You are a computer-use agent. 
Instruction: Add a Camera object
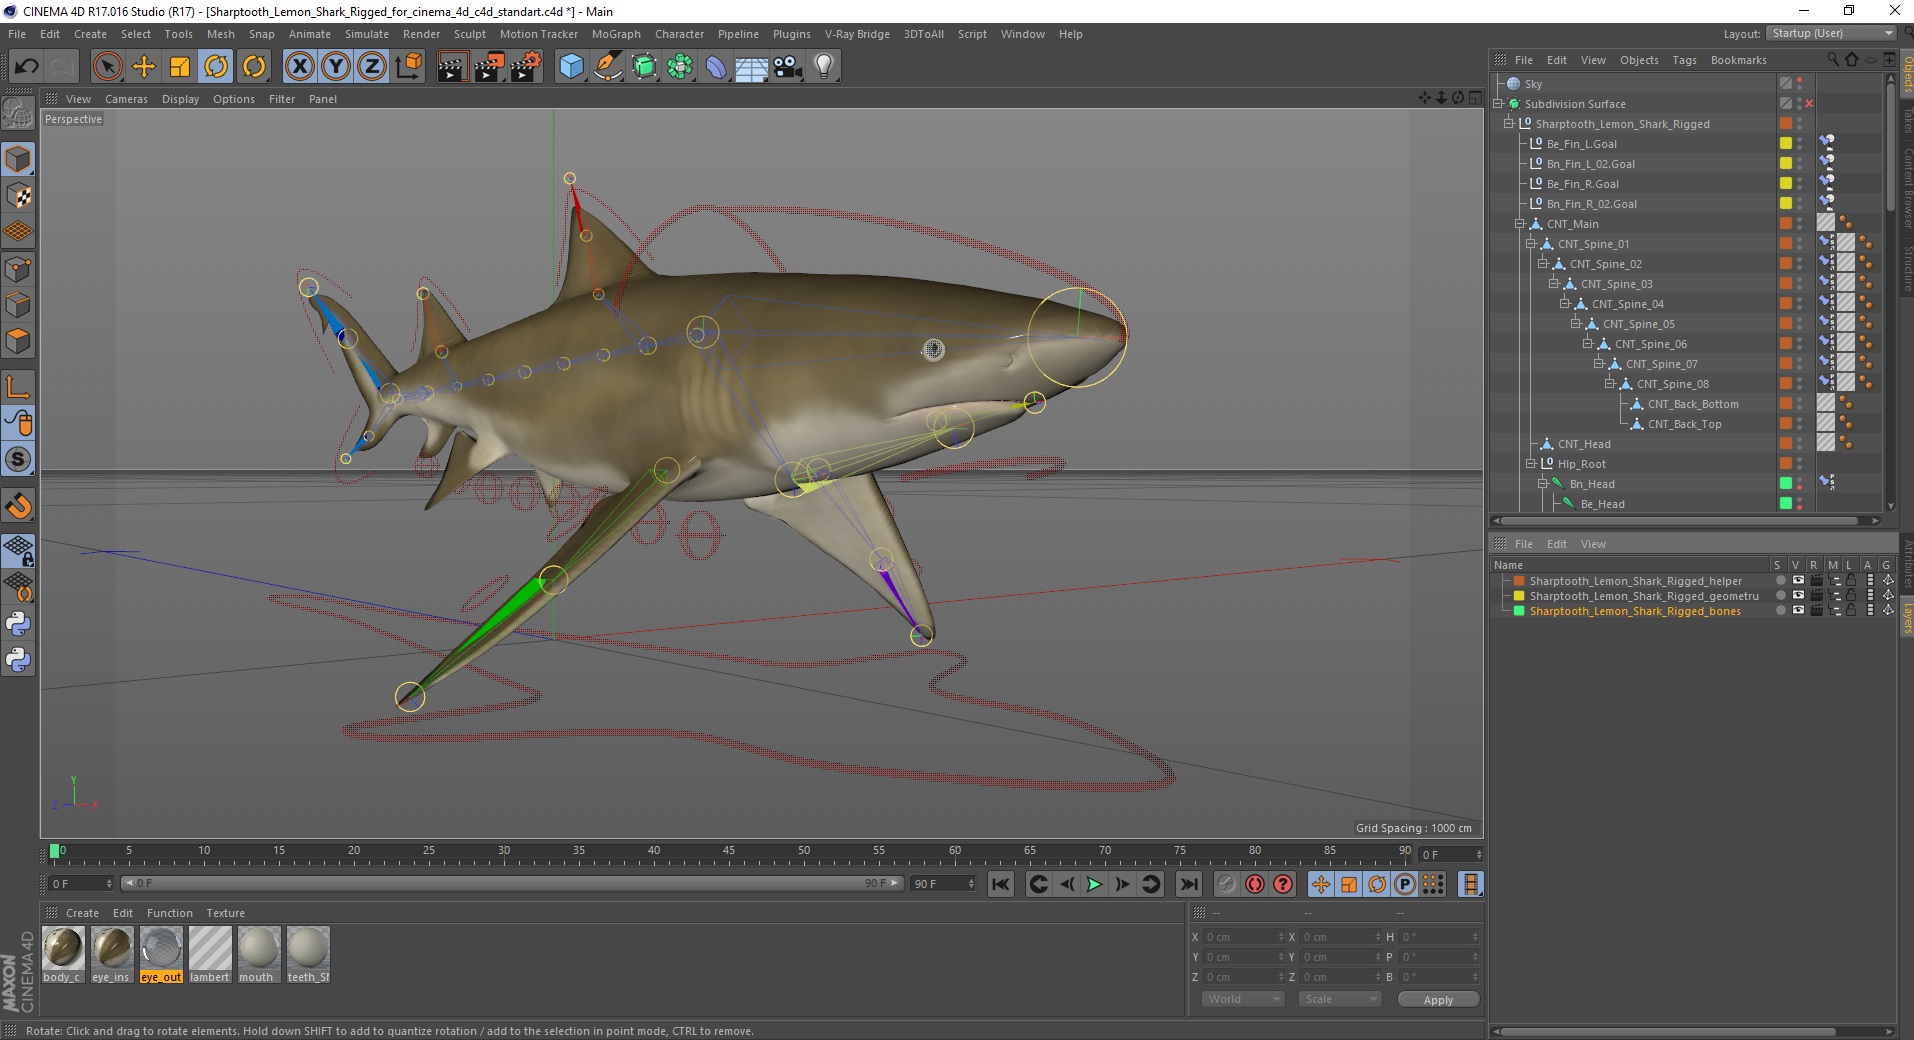[788, 67]
